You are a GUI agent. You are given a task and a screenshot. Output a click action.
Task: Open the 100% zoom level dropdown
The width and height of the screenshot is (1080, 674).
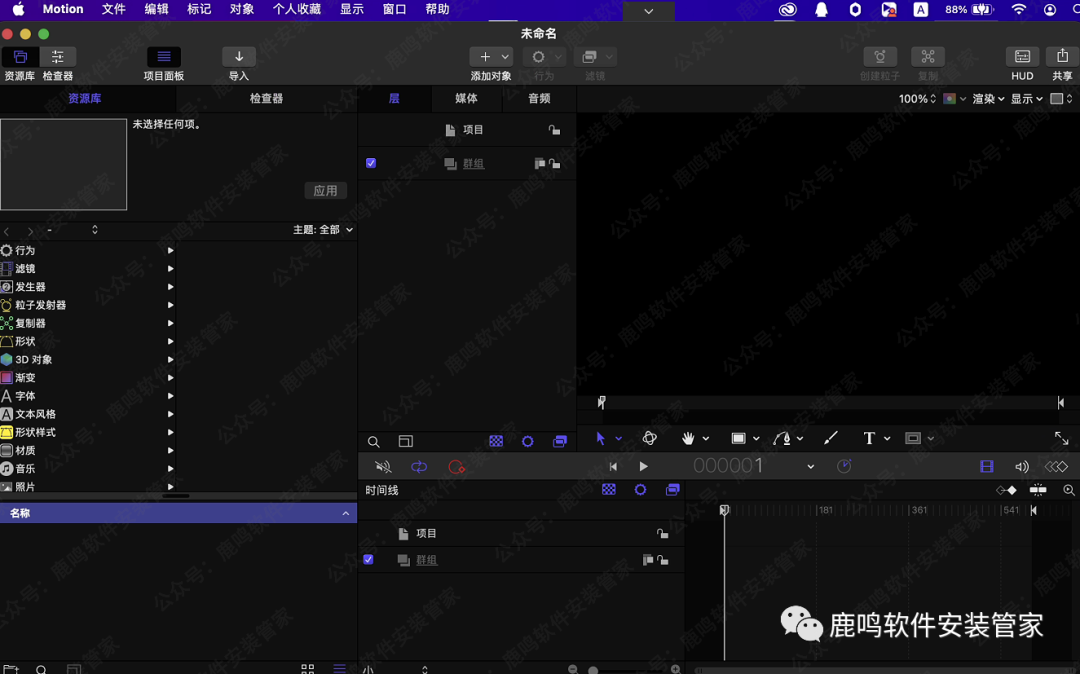click(917, 99)
